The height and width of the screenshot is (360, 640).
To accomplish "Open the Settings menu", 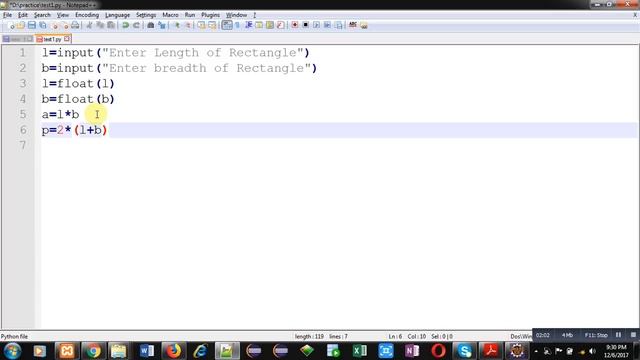I will click(146, 15).
